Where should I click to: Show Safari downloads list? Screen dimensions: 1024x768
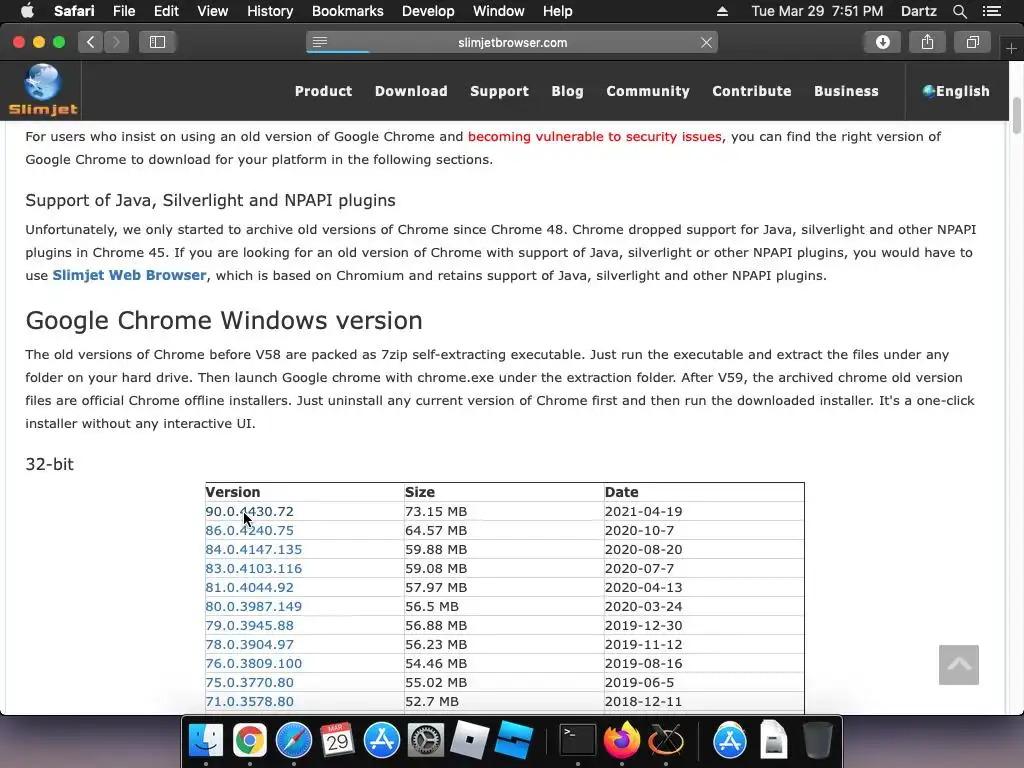(882, 42)
